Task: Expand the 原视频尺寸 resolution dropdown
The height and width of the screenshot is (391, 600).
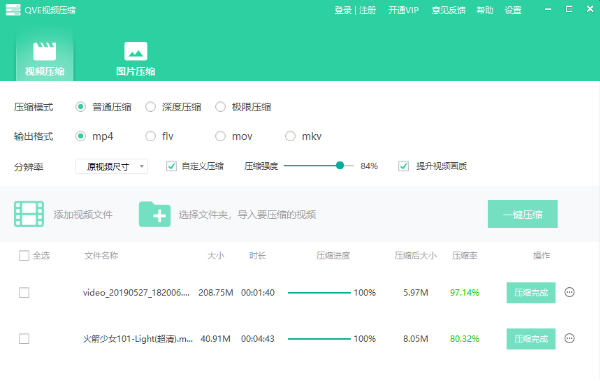Action: coord(111,166)
